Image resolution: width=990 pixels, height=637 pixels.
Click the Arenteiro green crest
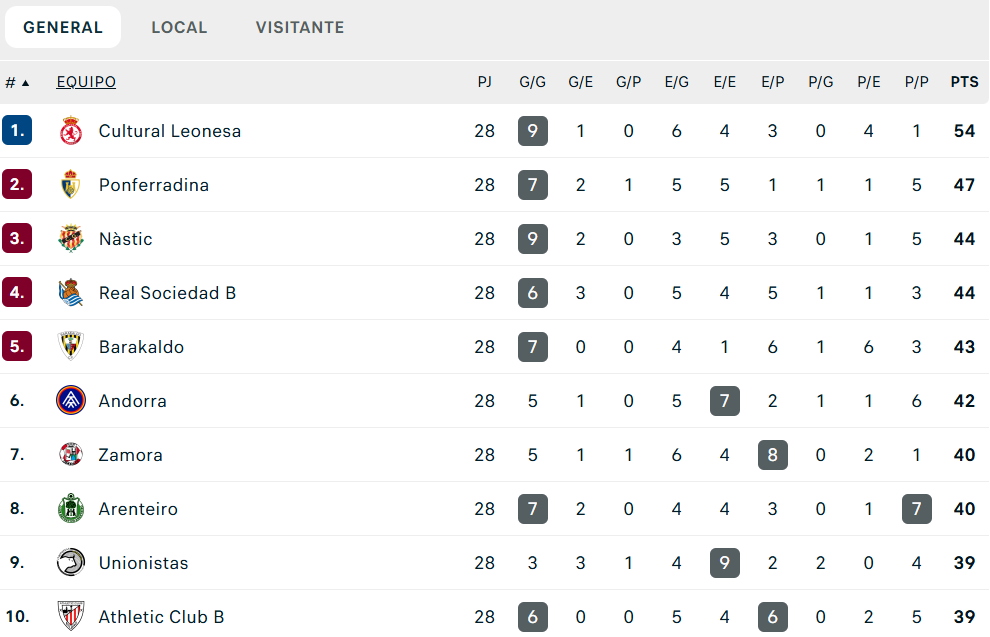click(71, 509)
